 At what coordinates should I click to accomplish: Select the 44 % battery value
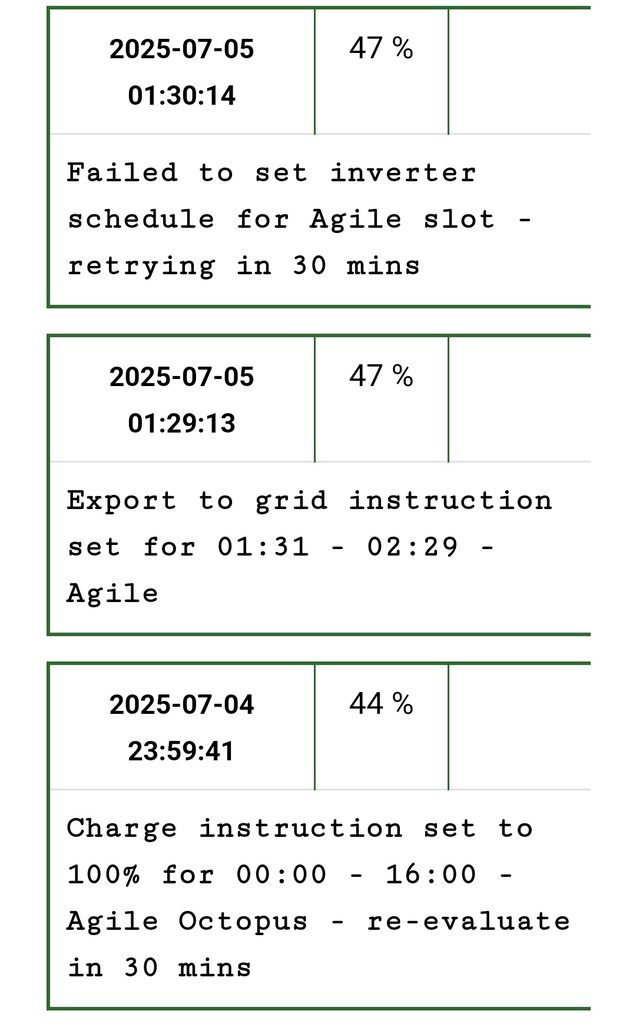coord(381,704)
